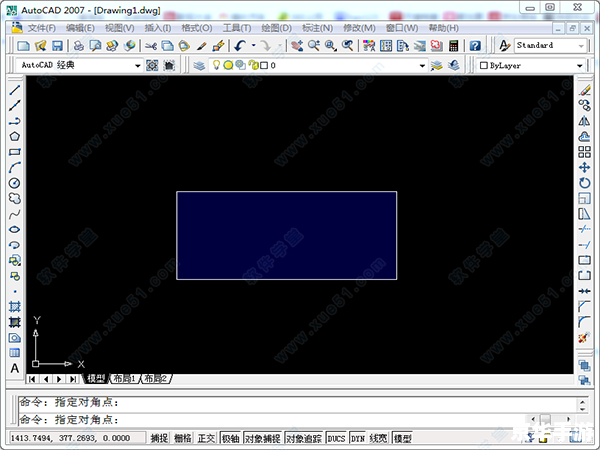
Task: Select the Move tool
Action: pos(585,168)
